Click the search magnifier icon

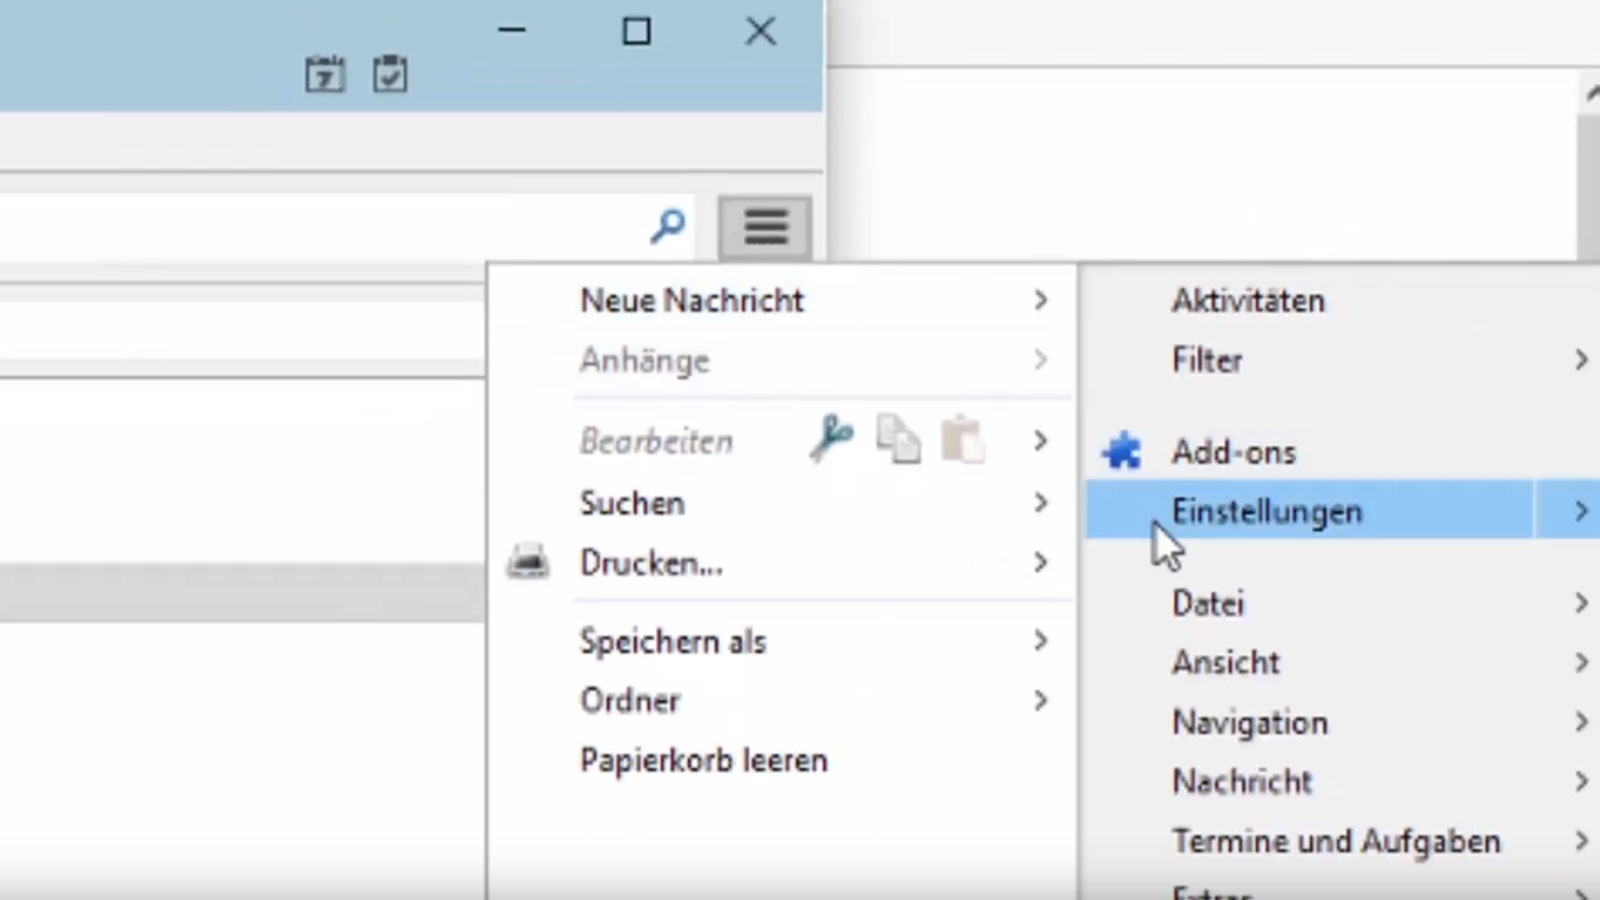666,228
